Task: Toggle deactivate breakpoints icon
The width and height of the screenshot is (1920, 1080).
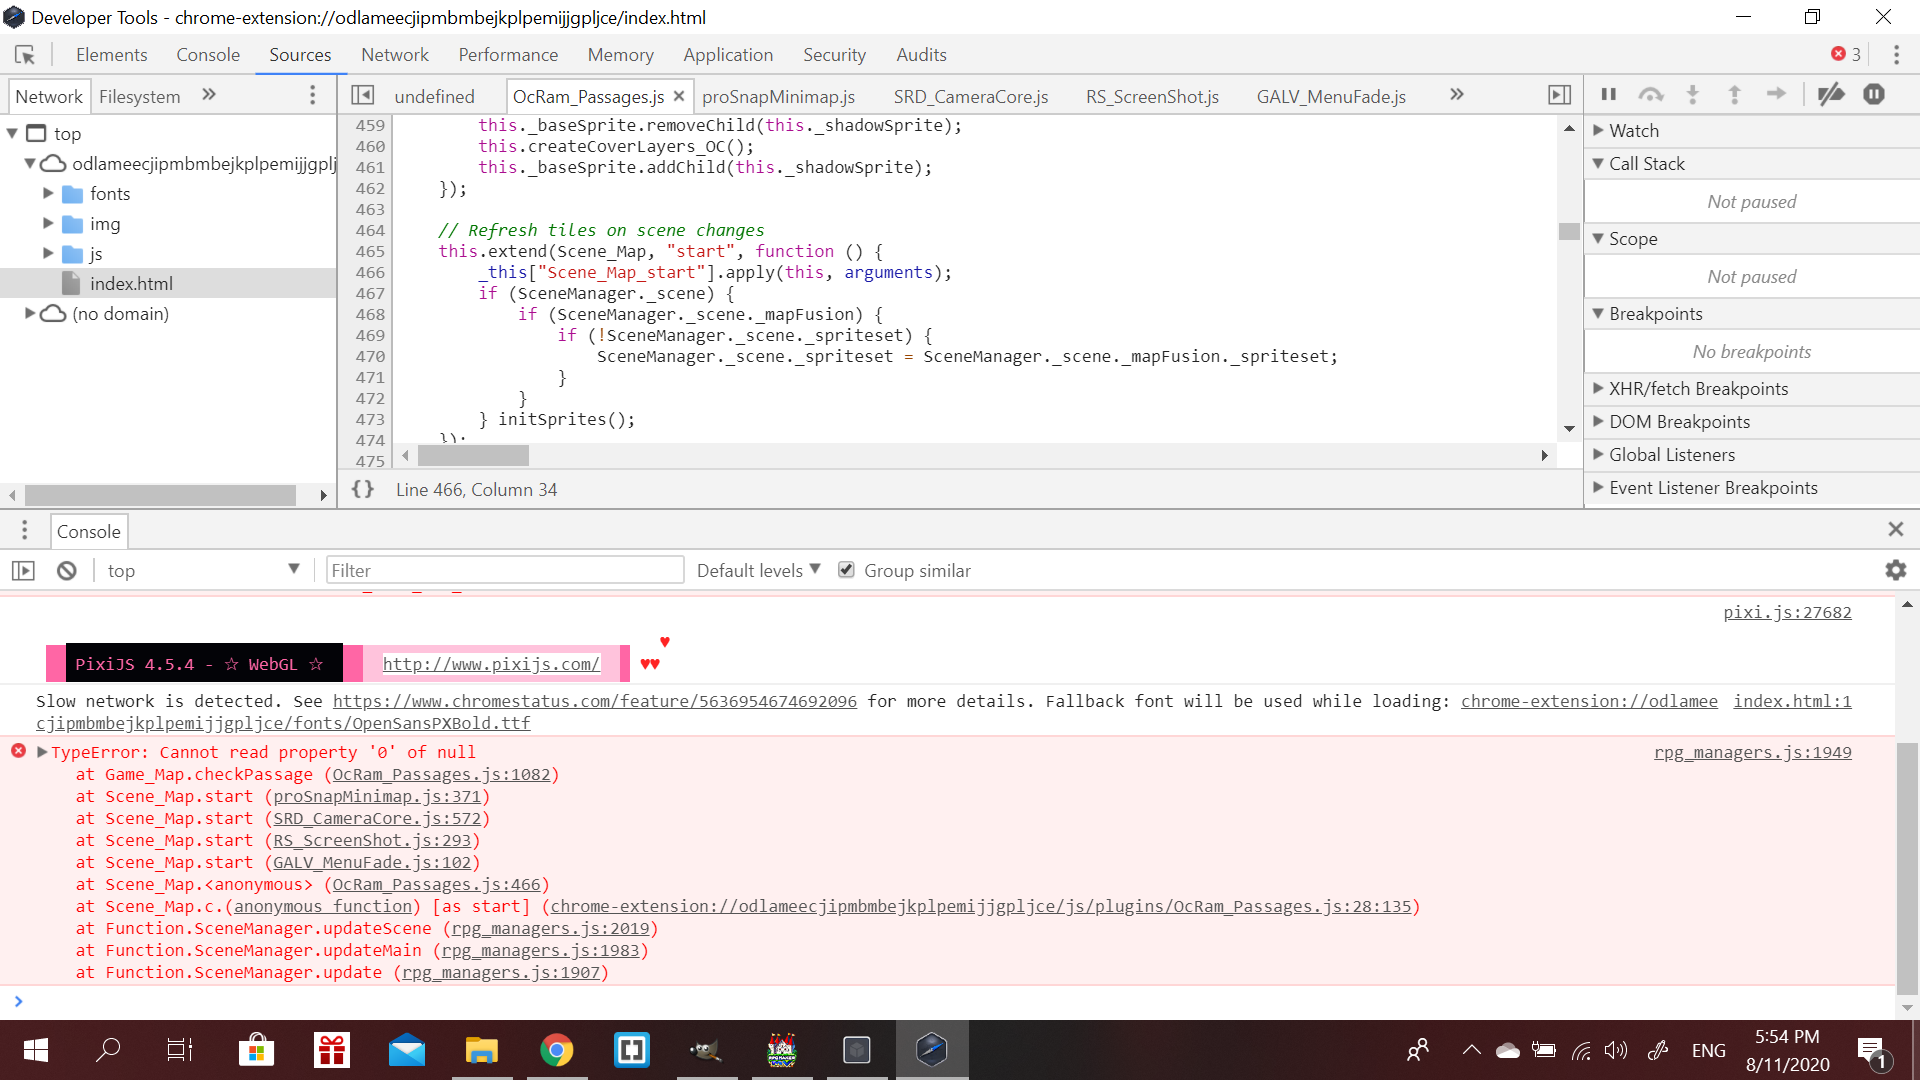Action: (1831, 94)
